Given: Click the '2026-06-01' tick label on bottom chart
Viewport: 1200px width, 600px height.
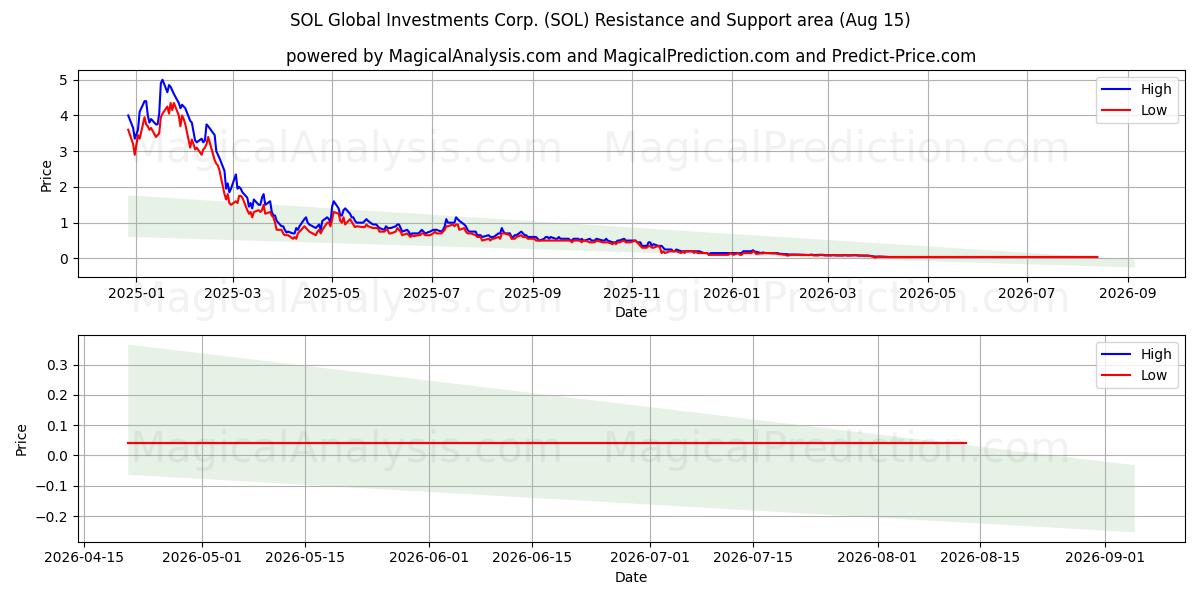Looking at the screenshot, I should coord(429,558).
